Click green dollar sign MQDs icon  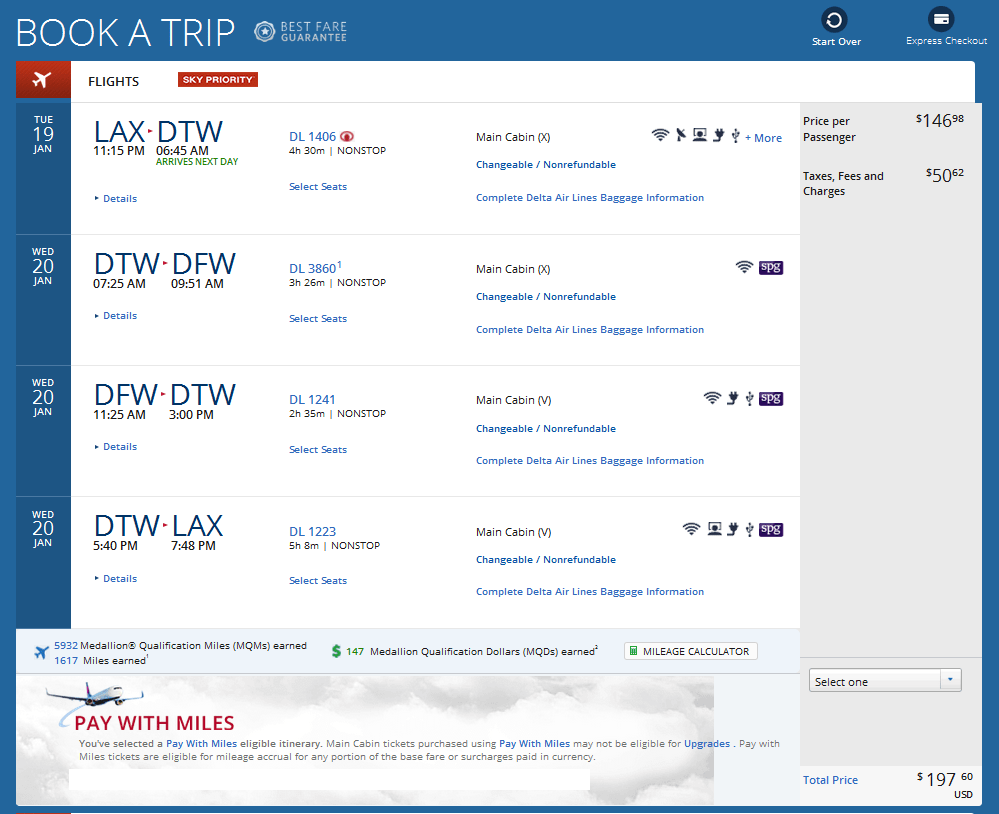(x=336, y=651)
